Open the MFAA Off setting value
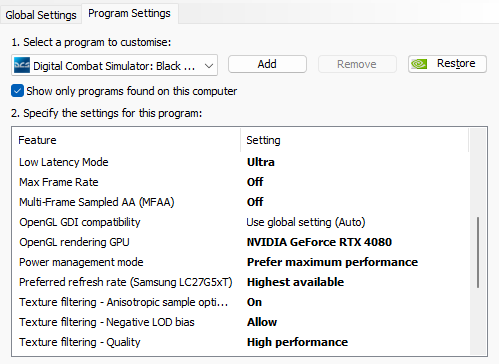 [255, 202]
